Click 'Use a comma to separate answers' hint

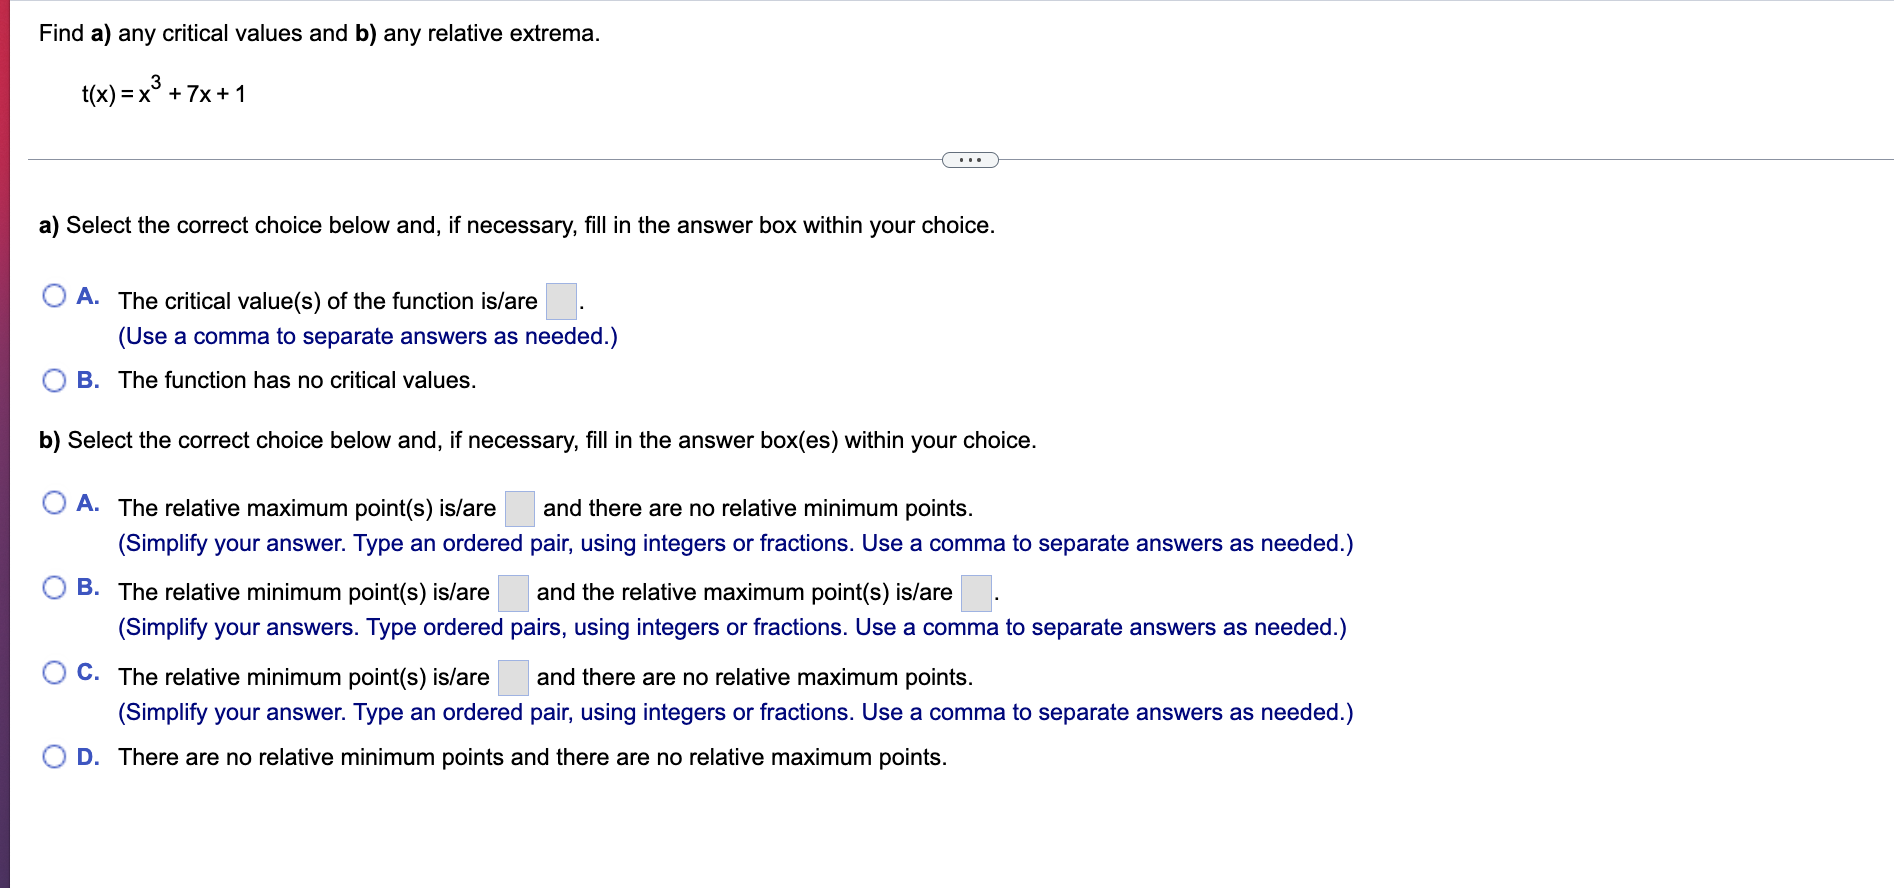368,336
